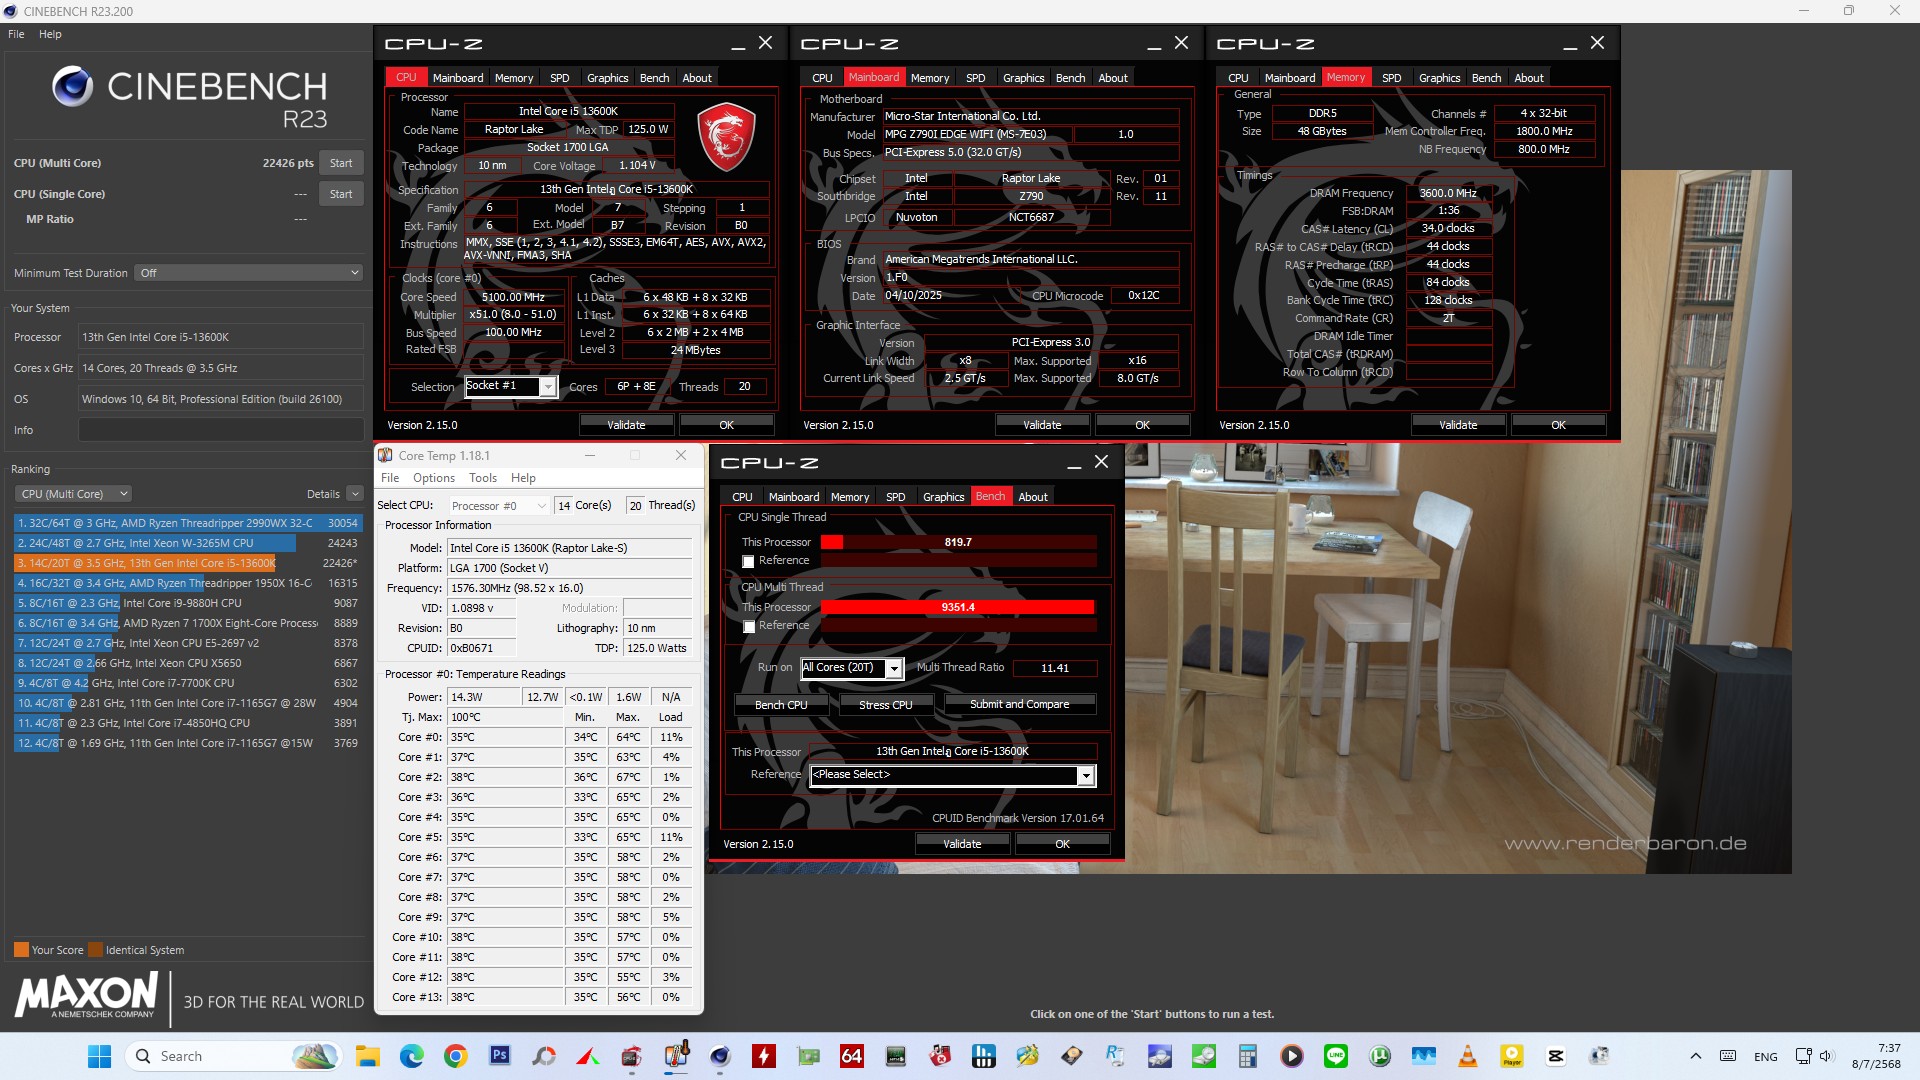
Task: Start the CPU (Multi Core) test
Action: pos(341,163)
